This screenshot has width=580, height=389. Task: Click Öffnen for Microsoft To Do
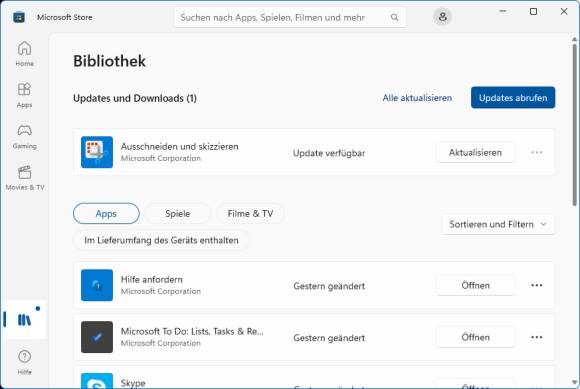tap(475, 337)
